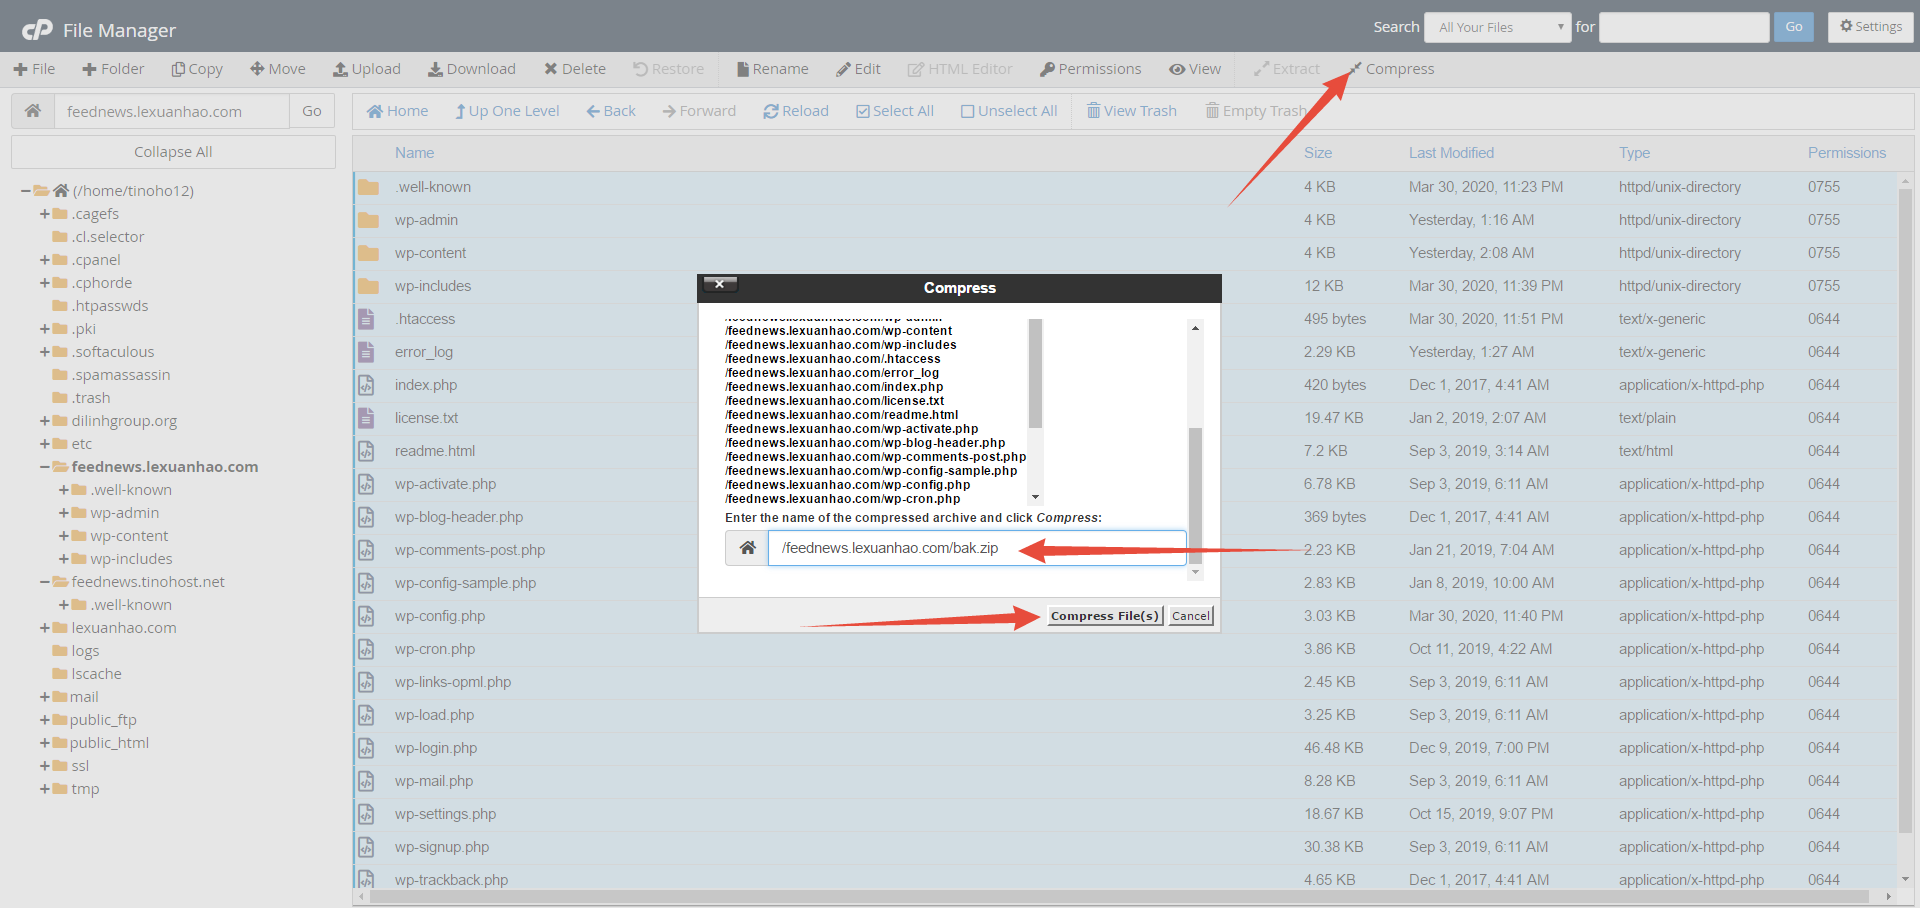Select the Copy tool
Image resolution: width=1920 pixels, height=908 pixels.
coord(197,68)
